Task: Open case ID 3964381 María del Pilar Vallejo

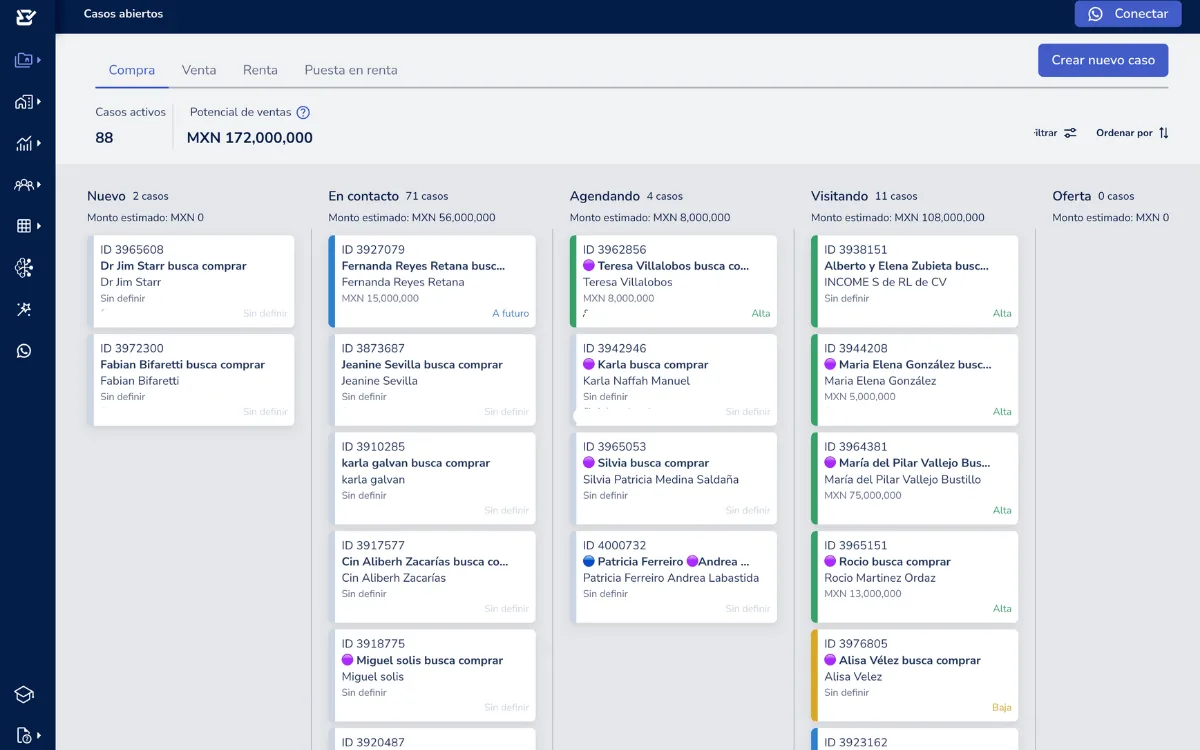Action: point(916,478)
